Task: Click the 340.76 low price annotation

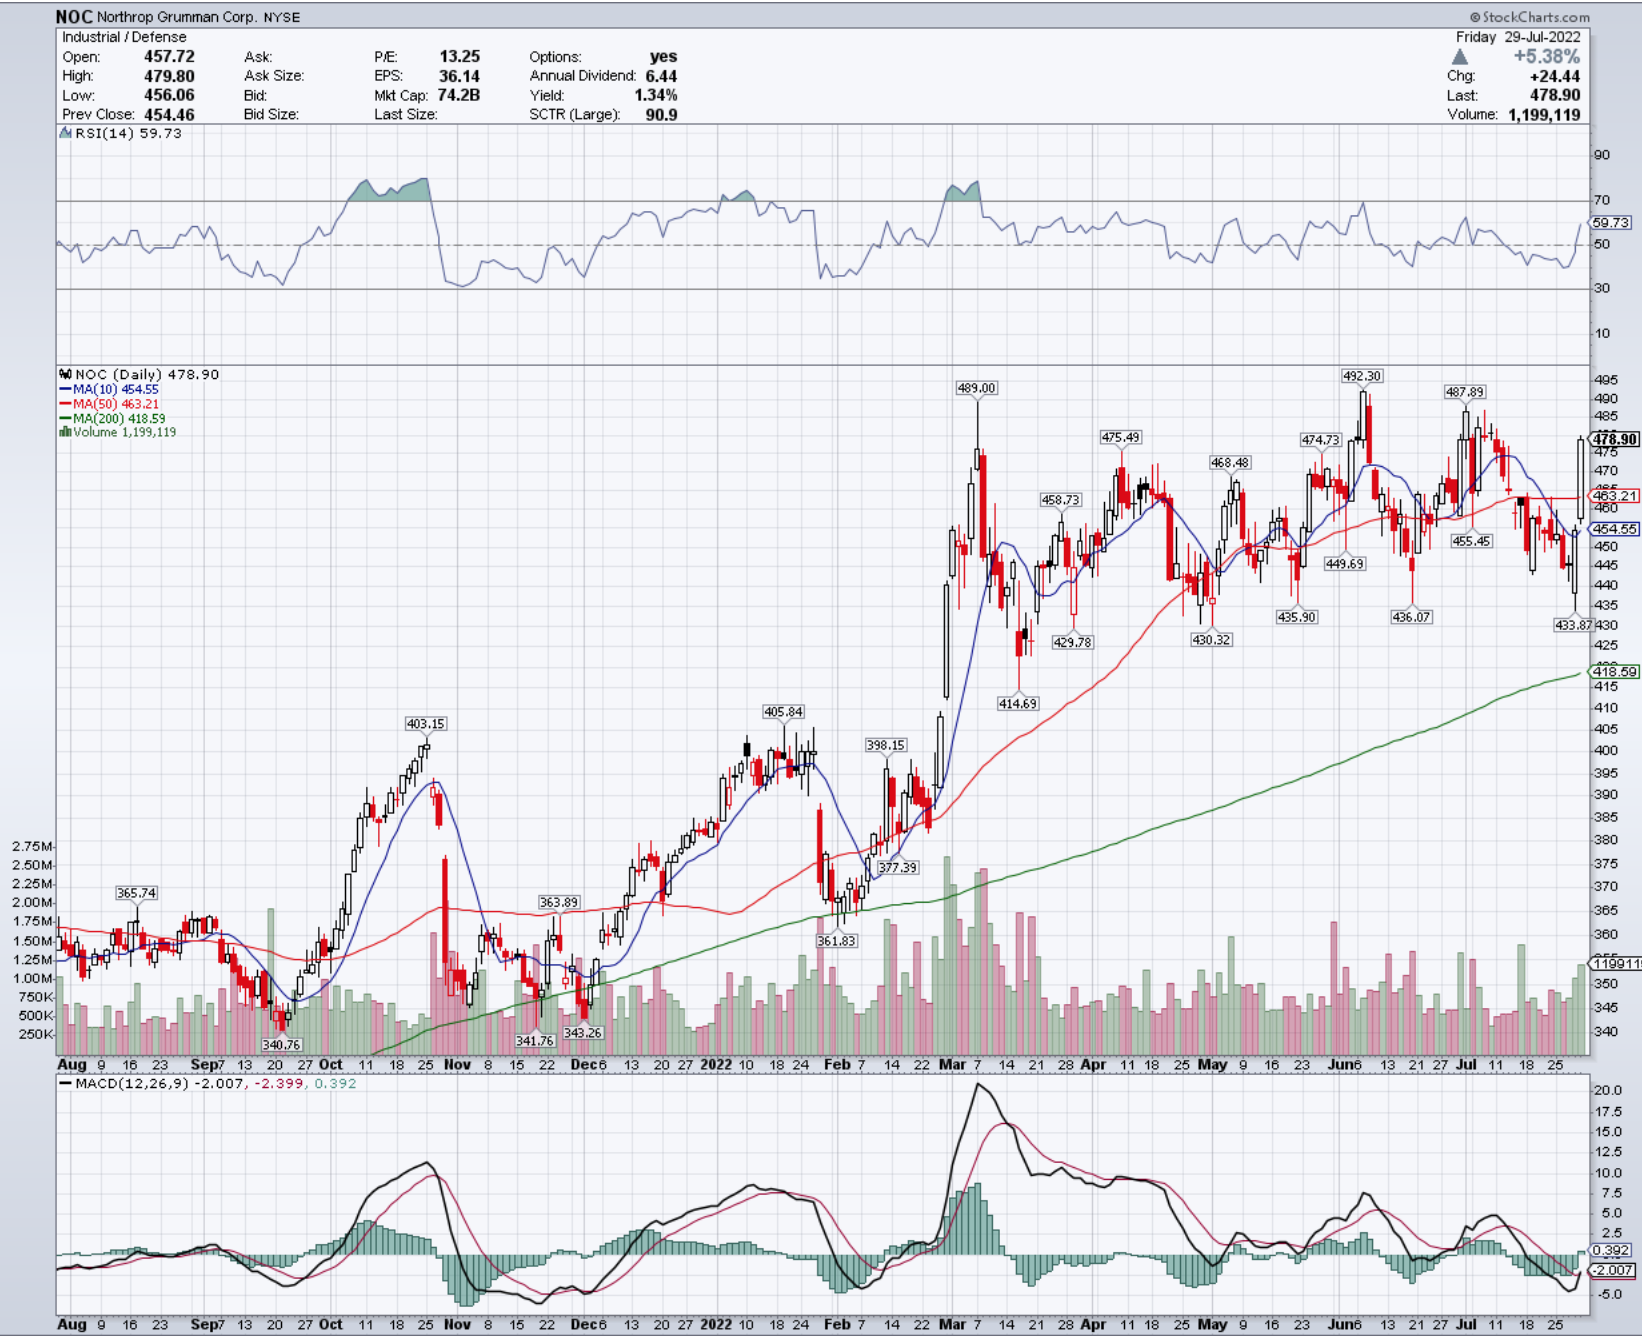Action: (281, 1044)
